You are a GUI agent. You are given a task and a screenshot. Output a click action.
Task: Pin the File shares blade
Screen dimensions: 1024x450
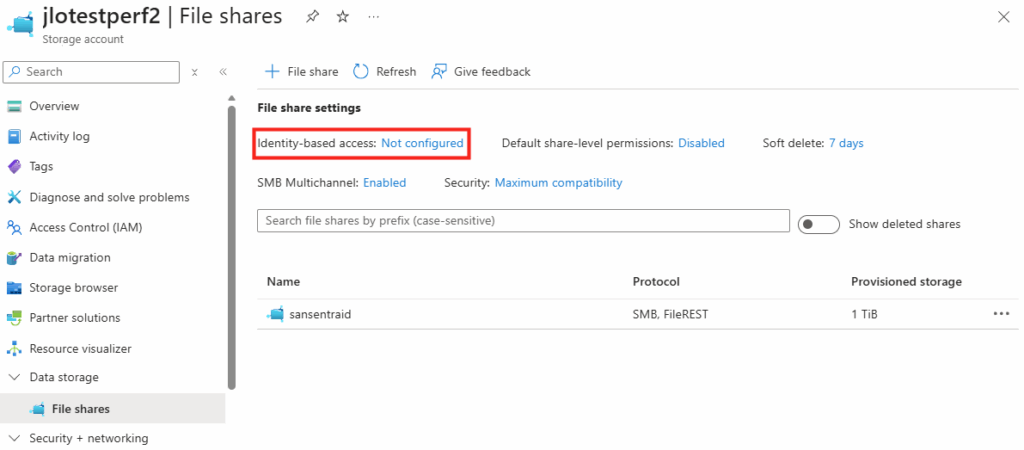click(313, 17)
